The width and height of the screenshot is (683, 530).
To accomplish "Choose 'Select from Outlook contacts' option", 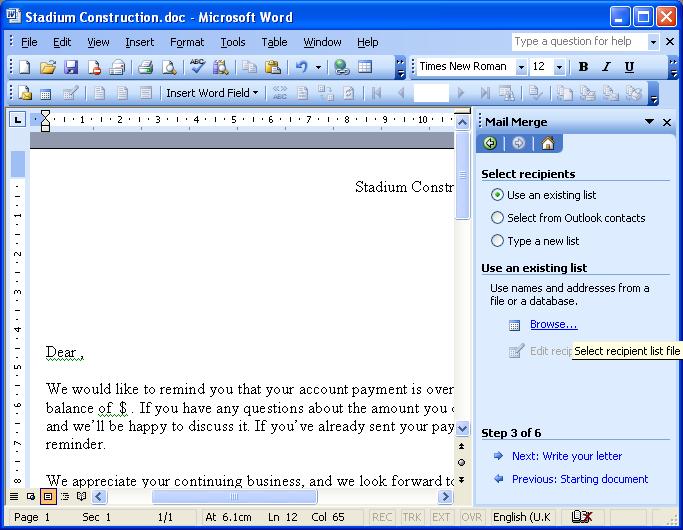I will point(498,218).
